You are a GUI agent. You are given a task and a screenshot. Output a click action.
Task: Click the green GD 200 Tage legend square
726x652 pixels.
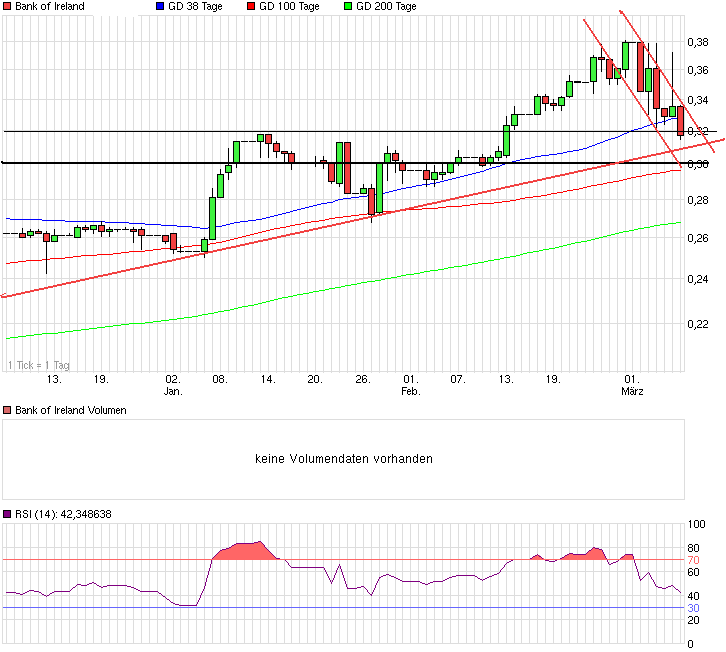(x=347, y=7)
